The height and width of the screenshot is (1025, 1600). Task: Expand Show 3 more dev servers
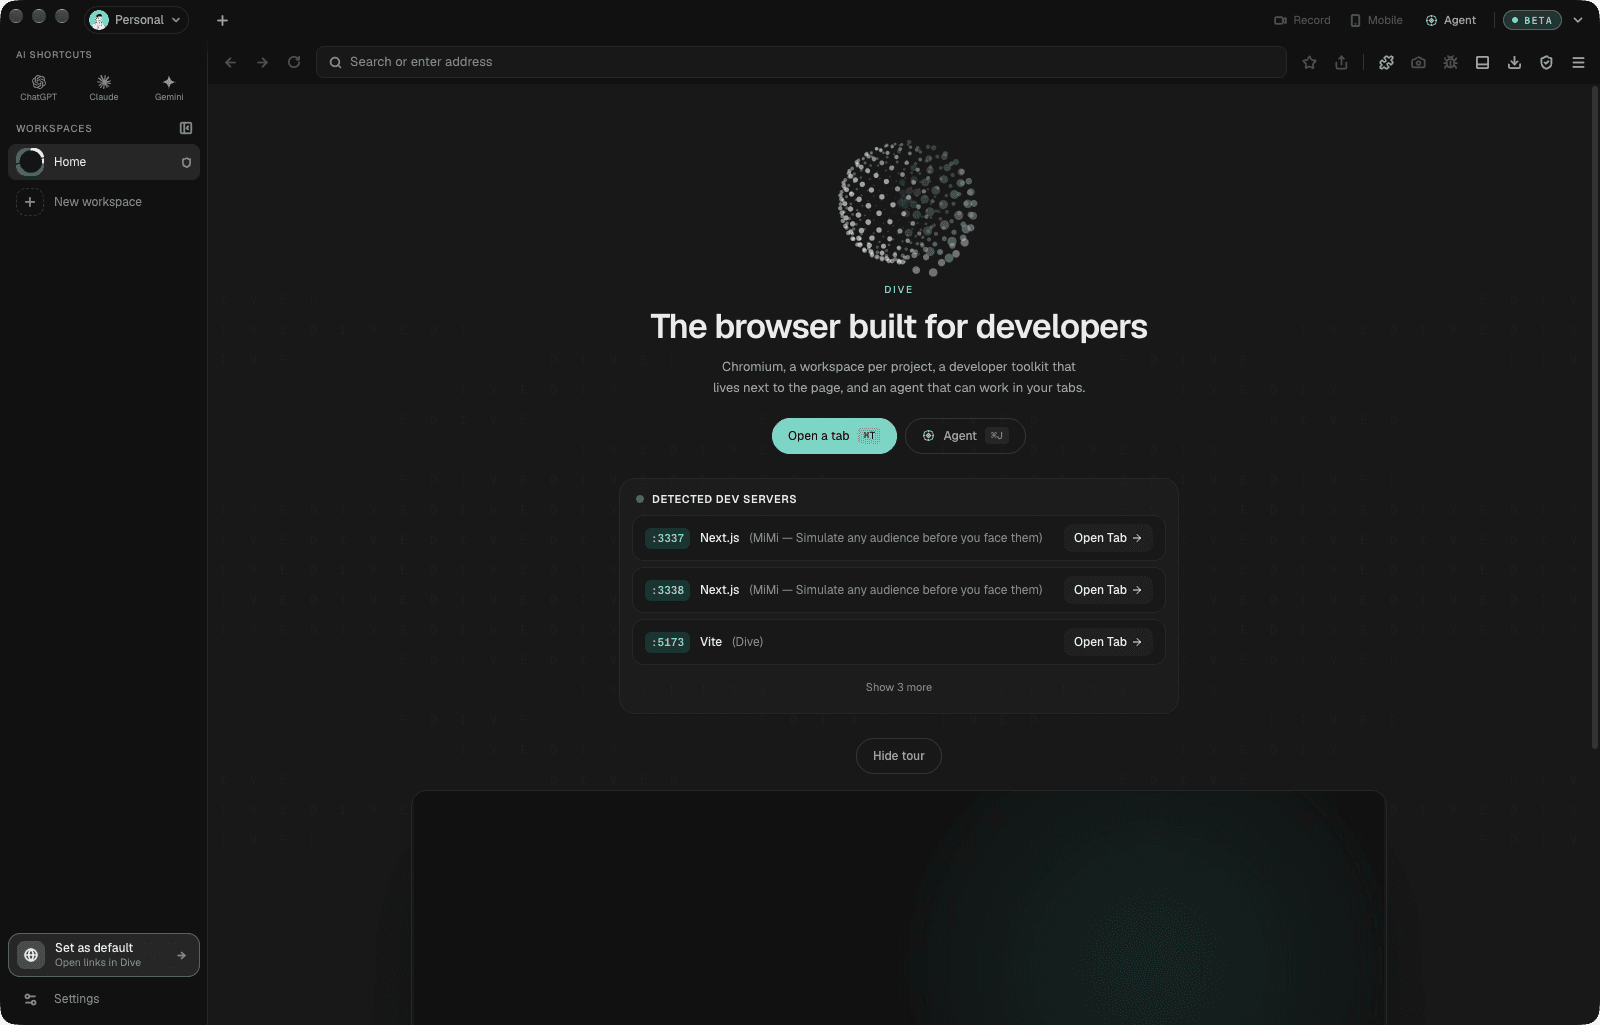click(x=899, y=687)
